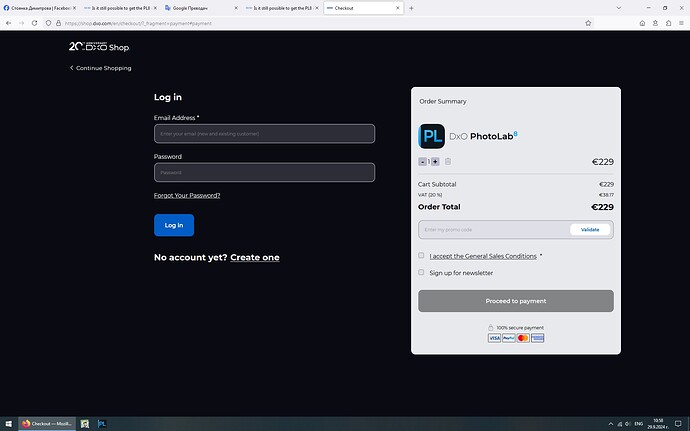Reload the current checkout page
The width and height of the screenshot is (690, 431).
[34, 23]
